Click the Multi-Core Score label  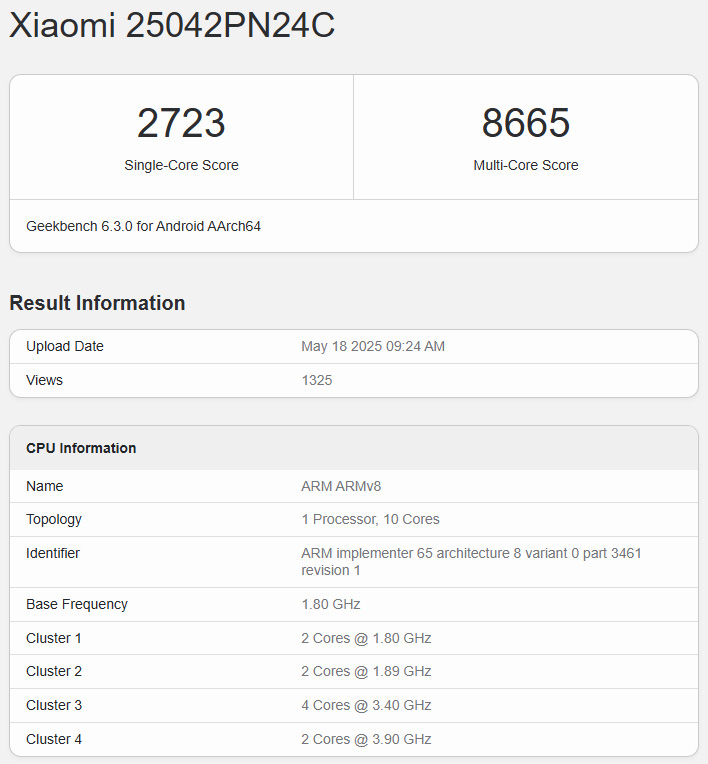pyautogui.click(x=526, y=165)
